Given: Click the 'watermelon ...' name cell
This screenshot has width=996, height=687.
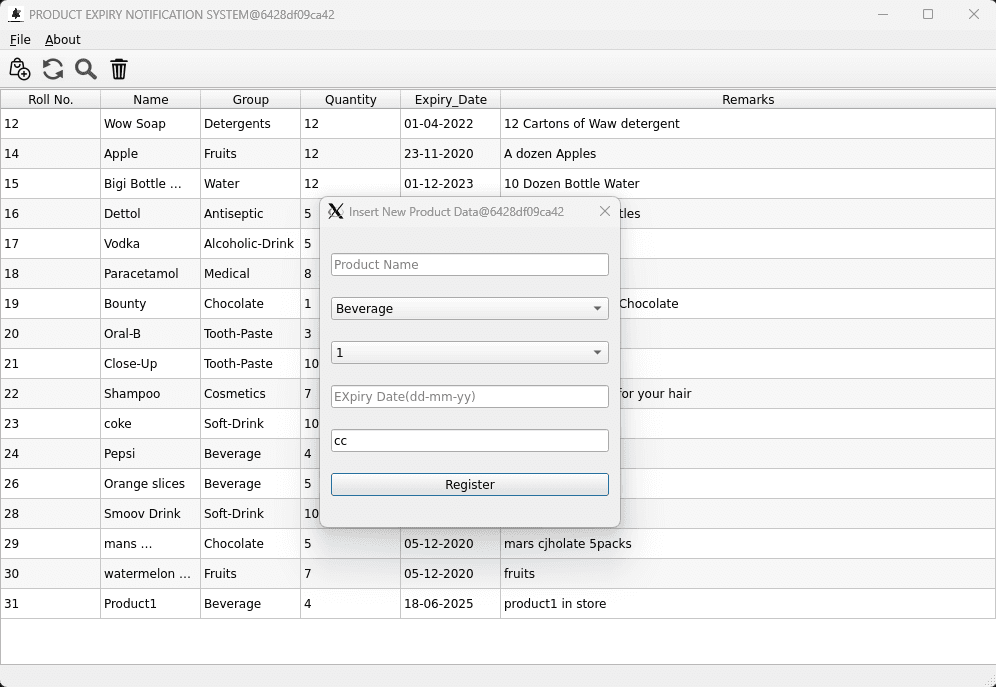Looking at the screenshot, I should coord(151,573).
